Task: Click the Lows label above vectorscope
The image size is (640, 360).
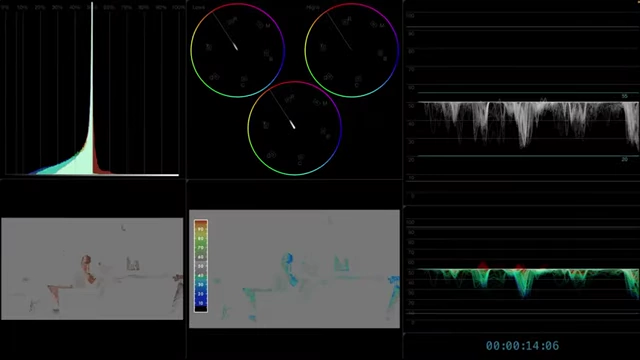Action: [199, 7]
